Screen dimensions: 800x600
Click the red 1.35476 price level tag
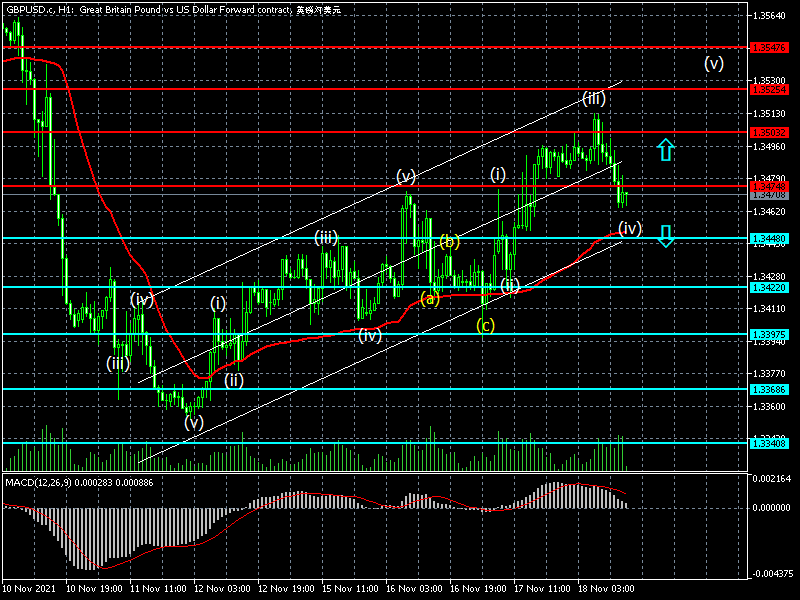[772, 47]
